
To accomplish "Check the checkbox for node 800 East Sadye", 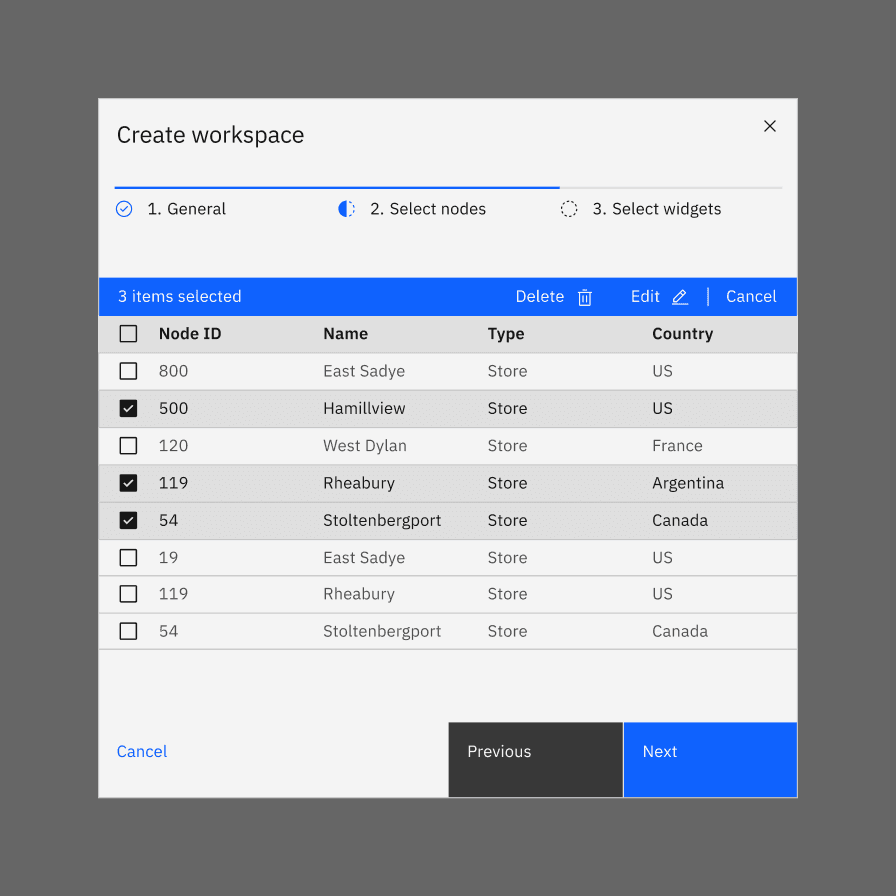I will click(x=128, y=371).
